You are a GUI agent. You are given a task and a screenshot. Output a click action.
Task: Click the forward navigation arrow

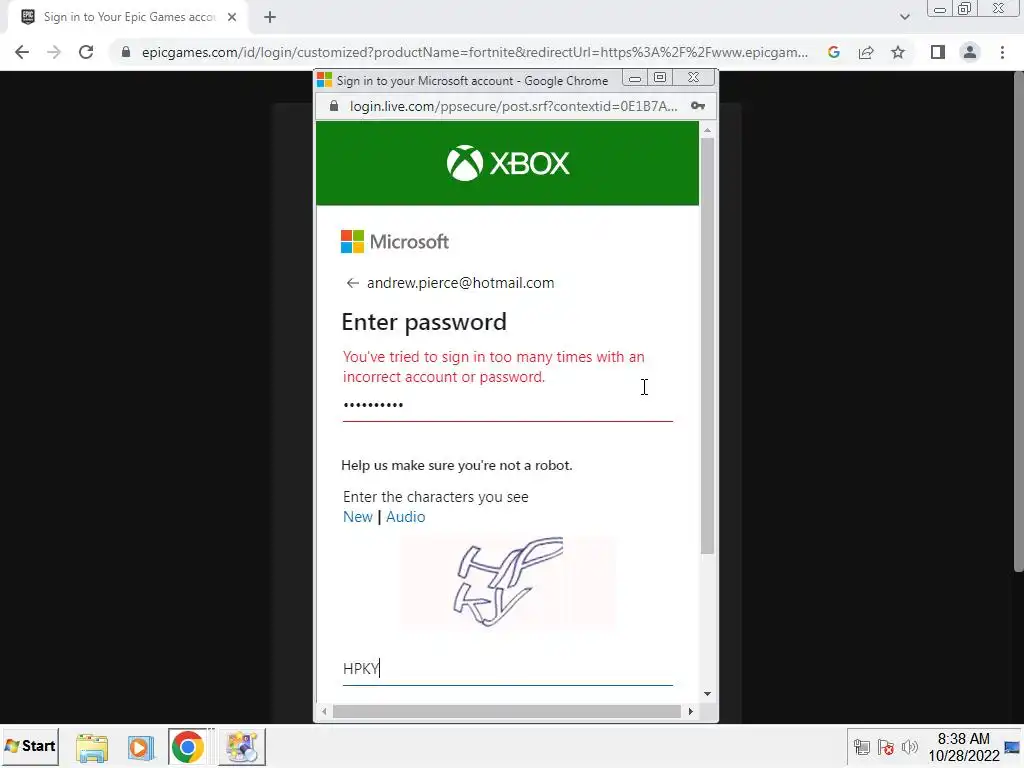[54, 52]
